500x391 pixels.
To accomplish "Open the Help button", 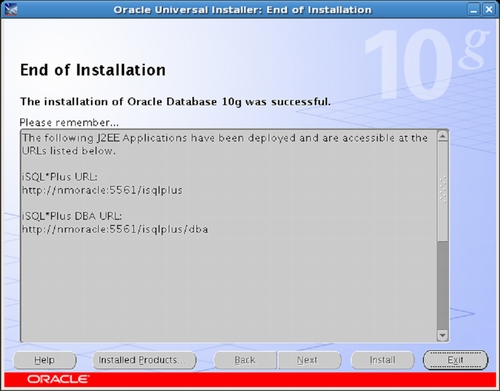I will click(x=44, y=360).
